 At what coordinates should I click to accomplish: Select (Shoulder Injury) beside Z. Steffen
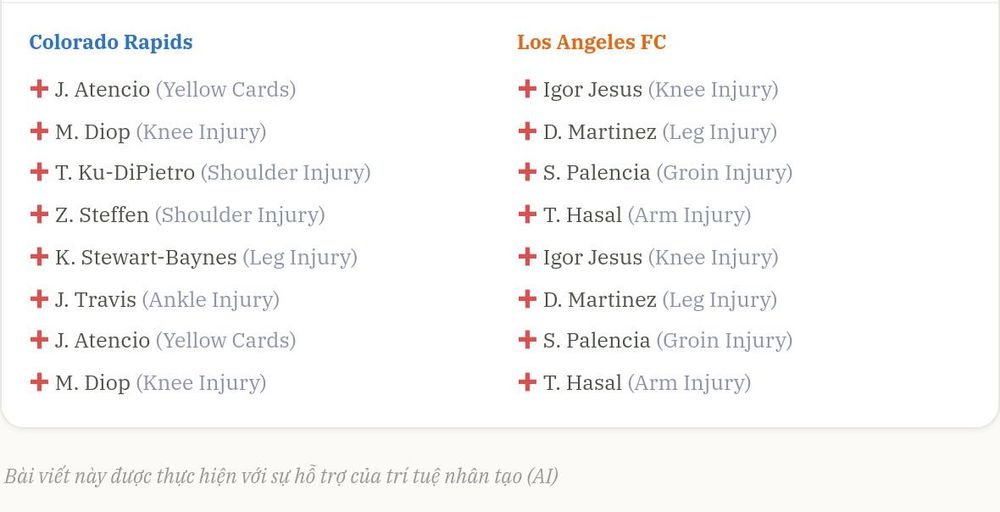[x=240, y=215]
